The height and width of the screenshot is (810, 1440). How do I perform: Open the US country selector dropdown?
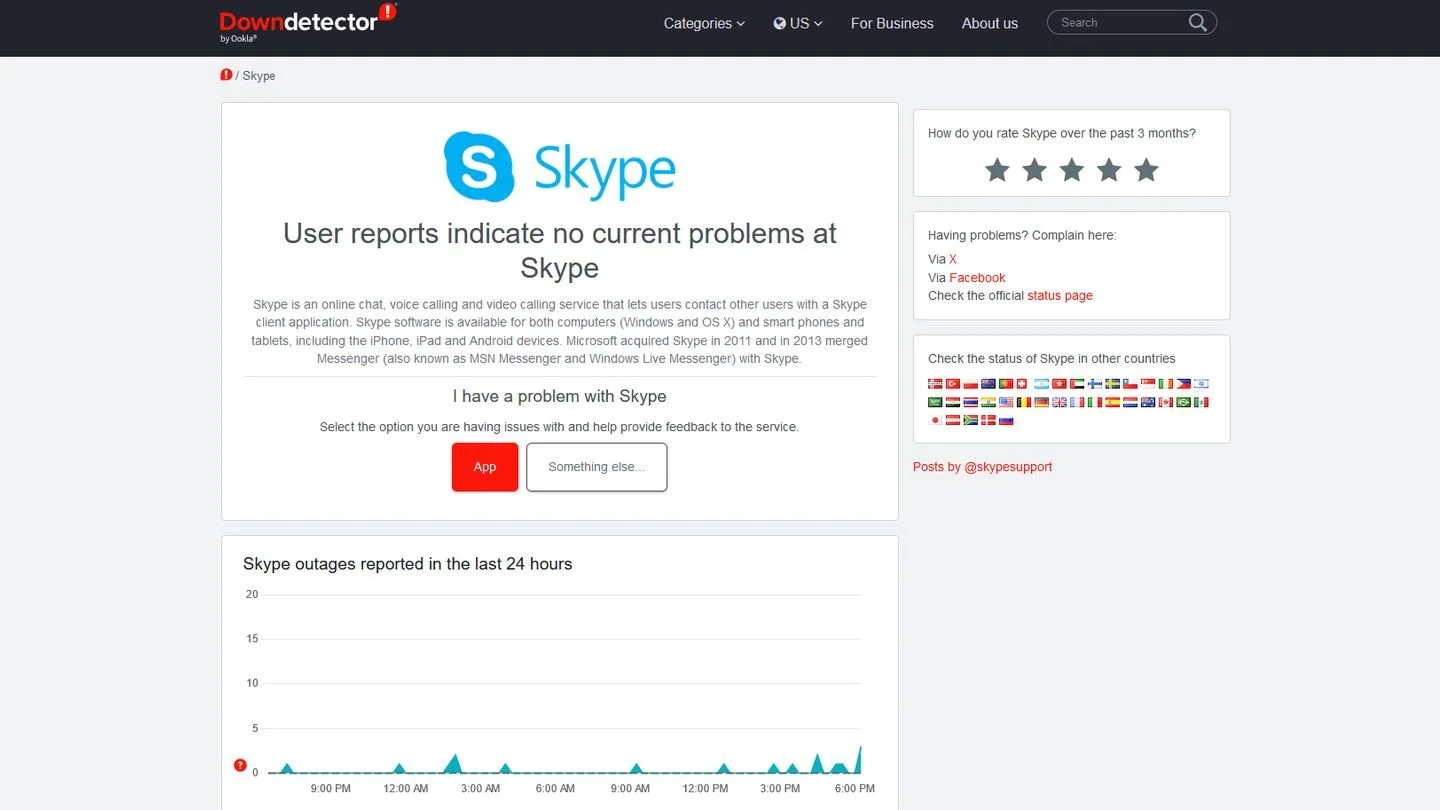pos(798,23)
